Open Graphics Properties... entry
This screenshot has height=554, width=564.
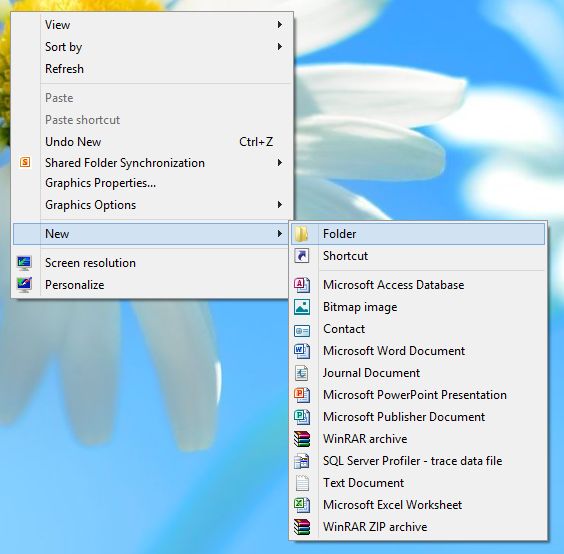coord(152,183)
